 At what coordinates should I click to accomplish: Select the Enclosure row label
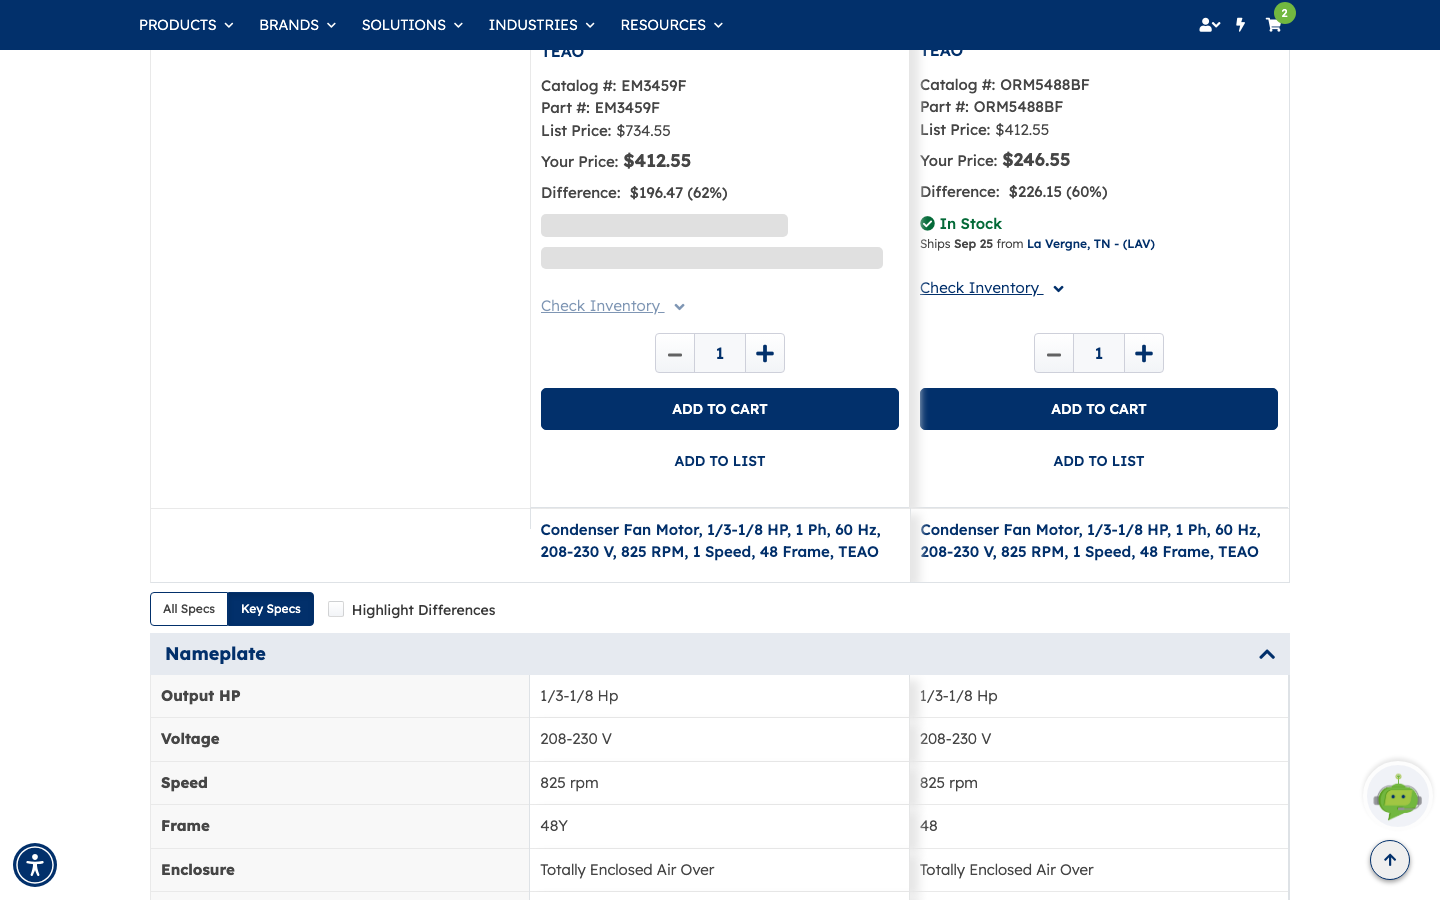[198, 870]
